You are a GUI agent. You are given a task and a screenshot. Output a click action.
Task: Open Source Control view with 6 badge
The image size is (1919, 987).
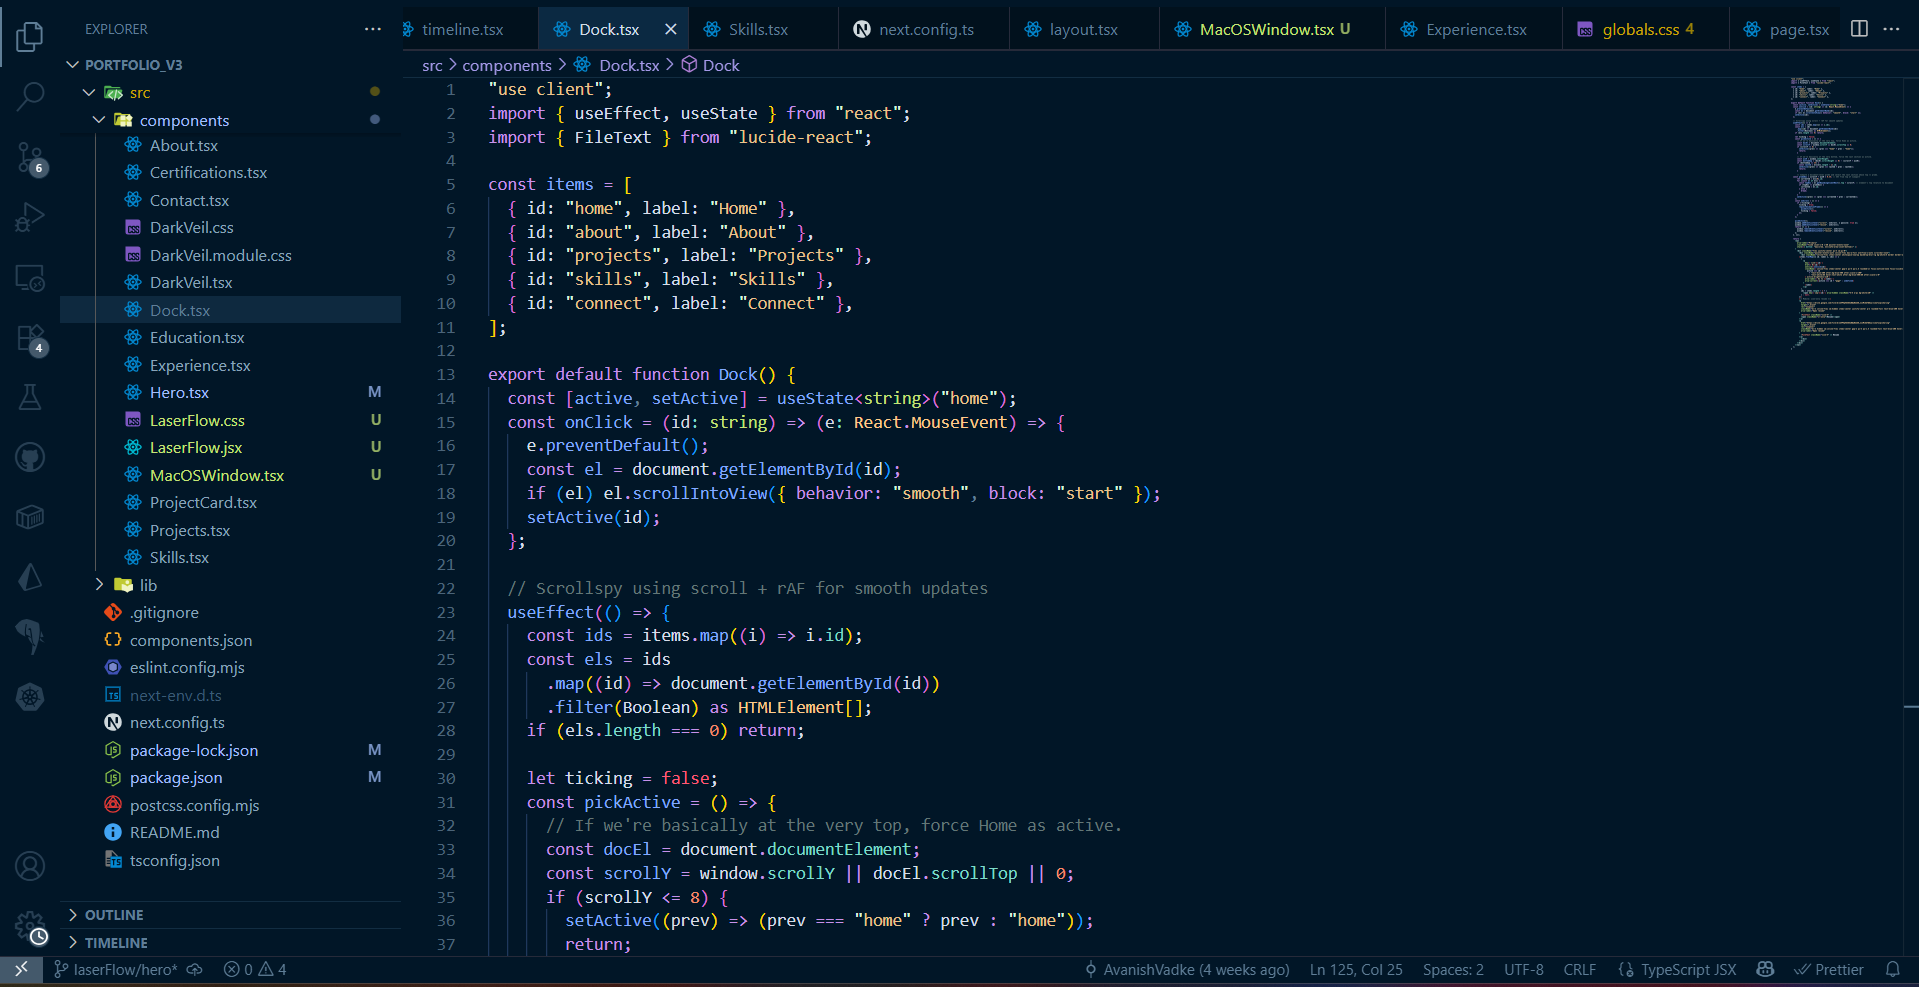[30, 157]
